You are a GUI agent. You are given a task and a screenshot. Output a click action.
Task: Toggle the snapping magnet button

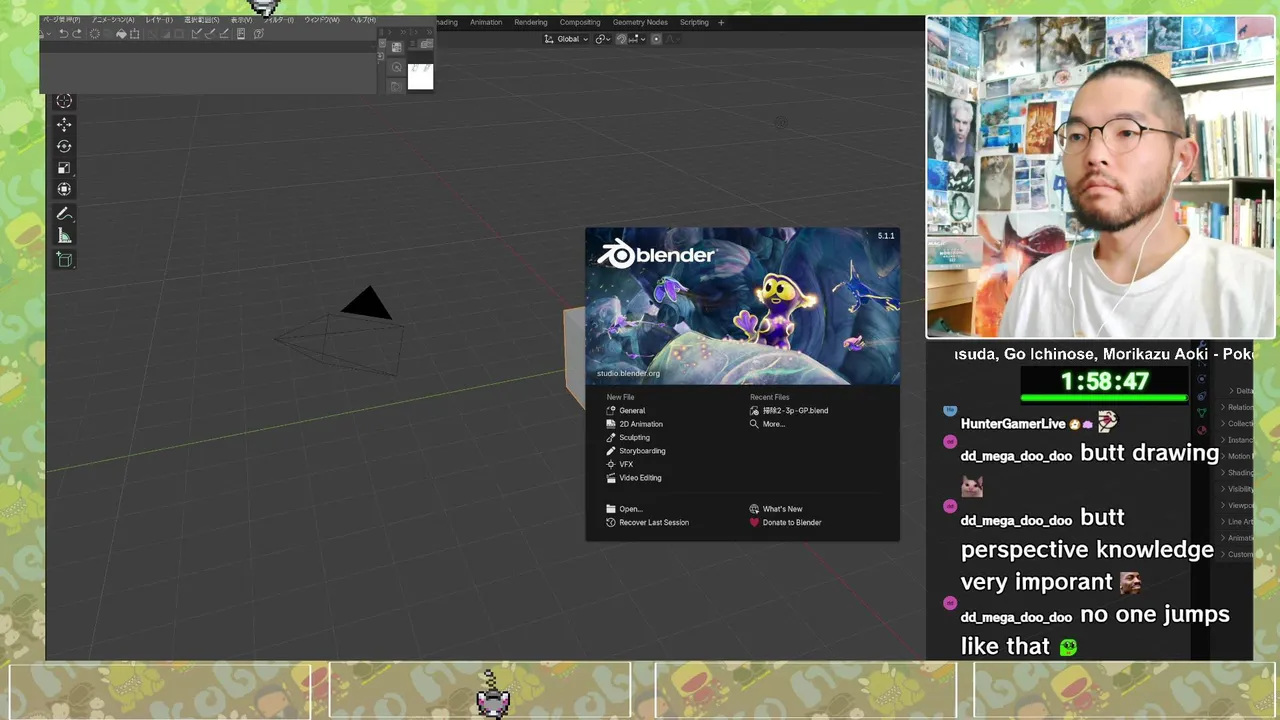tap(621, 39)
